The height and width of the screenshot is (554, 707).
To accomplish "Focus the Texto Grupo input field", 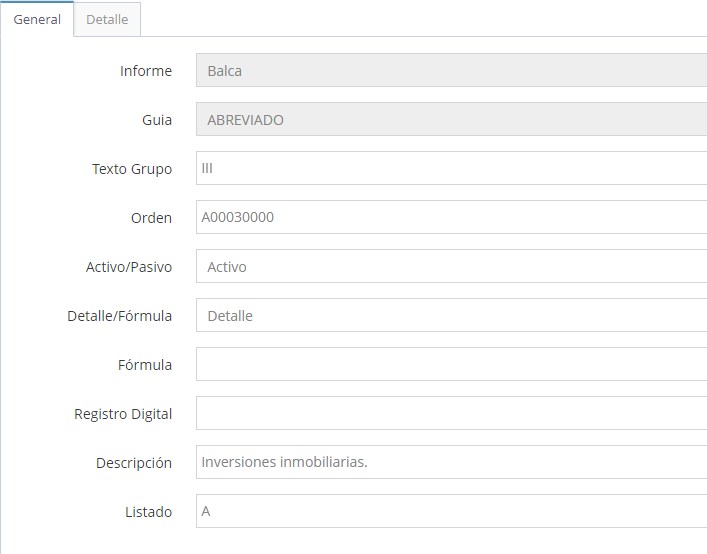I will point(450,169).
